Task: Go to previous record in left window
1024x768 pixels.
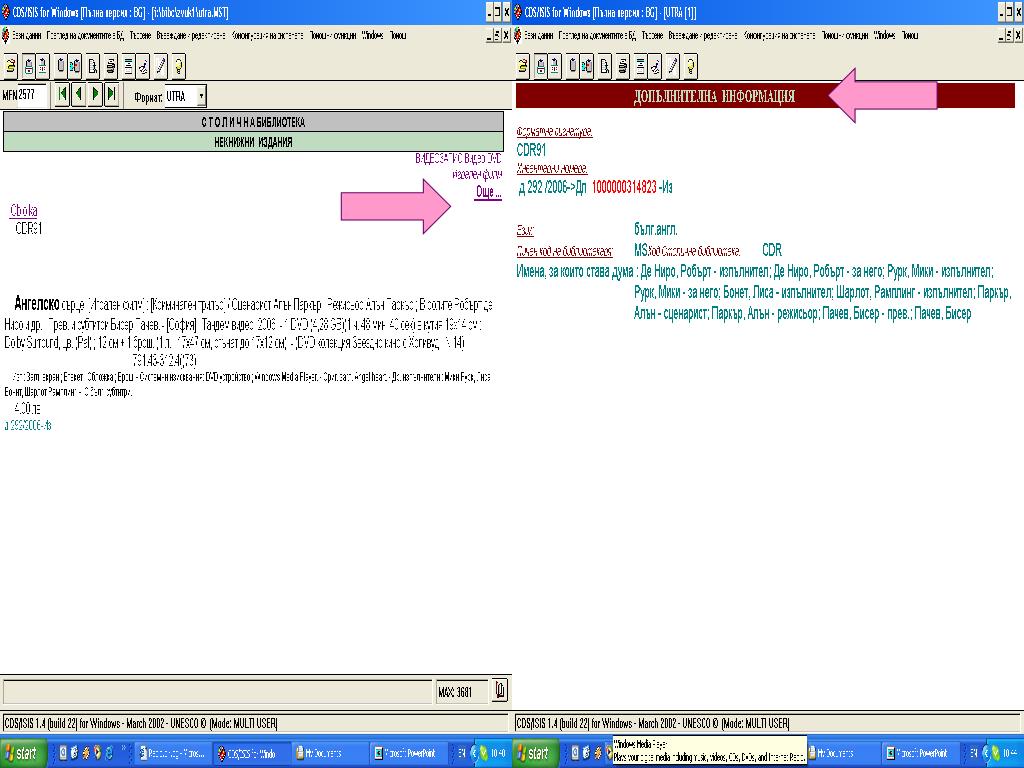Action: pyautogui.click(x=78, y=94)
